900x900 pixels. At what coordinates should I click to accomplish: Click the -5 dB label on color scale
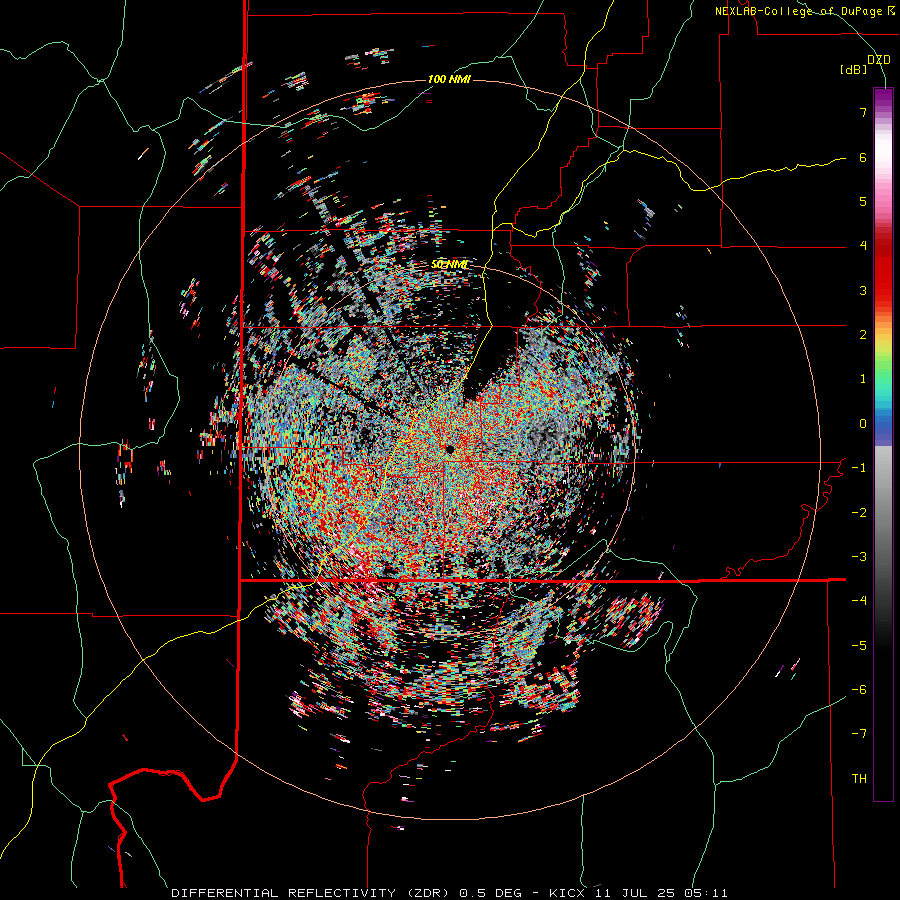pos(859,646)
